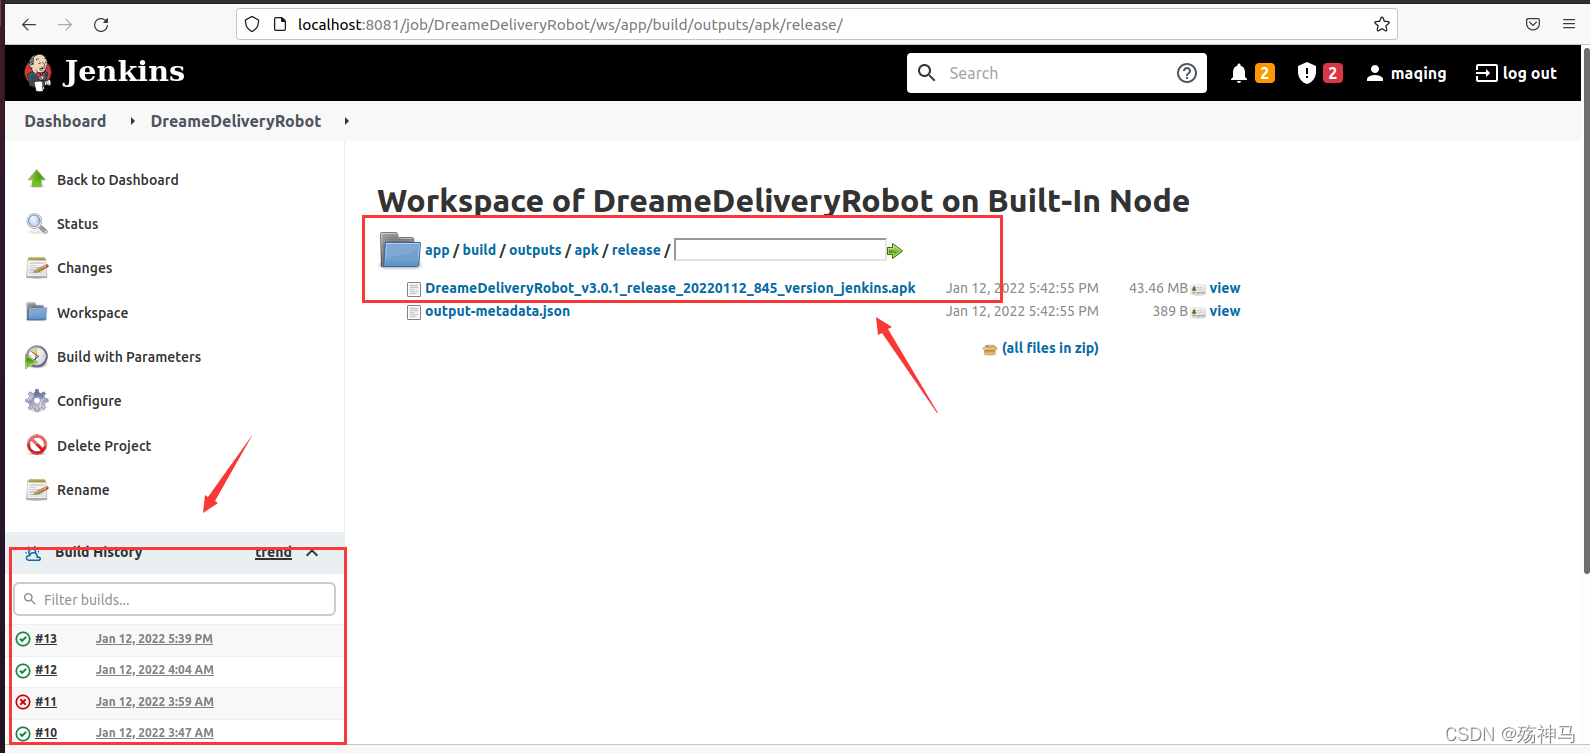Click the Build with Parameters clock icon
The image size is (1590, 753).
37,356
